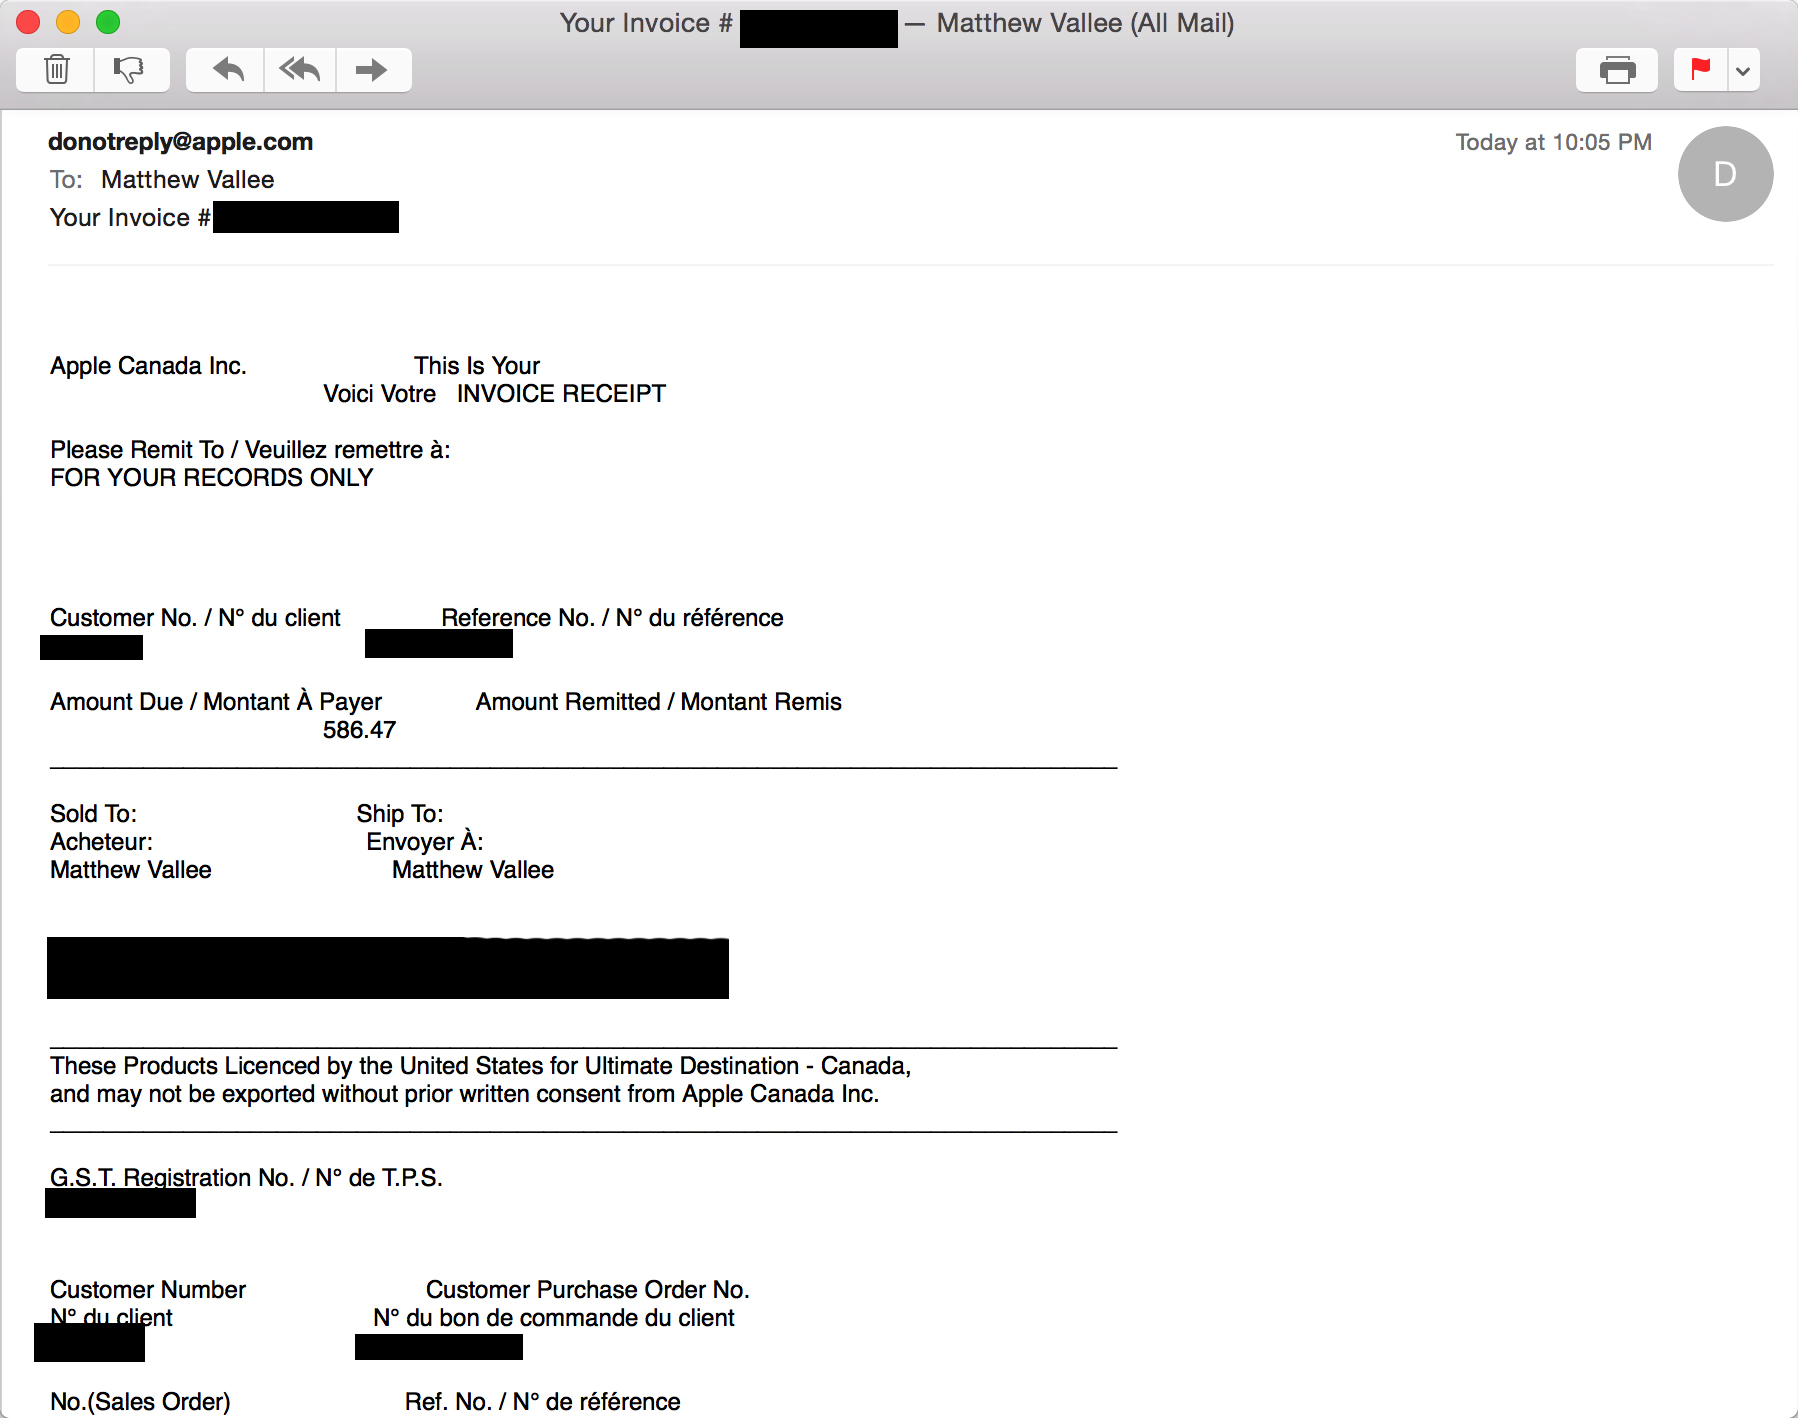Reply all using double arrow icon
This screenshot has height=1418, width=1798.
pyautogui.click(x=300, y=70)
